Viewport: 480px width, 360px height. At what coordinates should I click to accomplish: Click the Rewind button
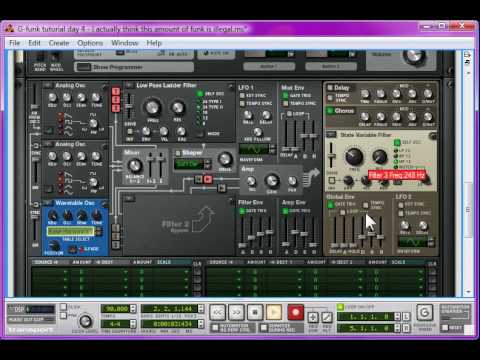pos(217,313)
